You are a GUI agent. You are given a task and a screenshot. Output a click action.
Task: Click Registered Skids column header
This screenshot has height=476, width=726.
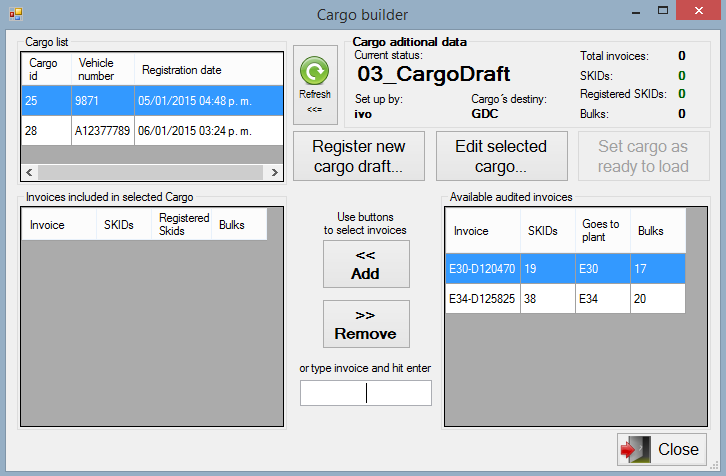tap(182, 225)
